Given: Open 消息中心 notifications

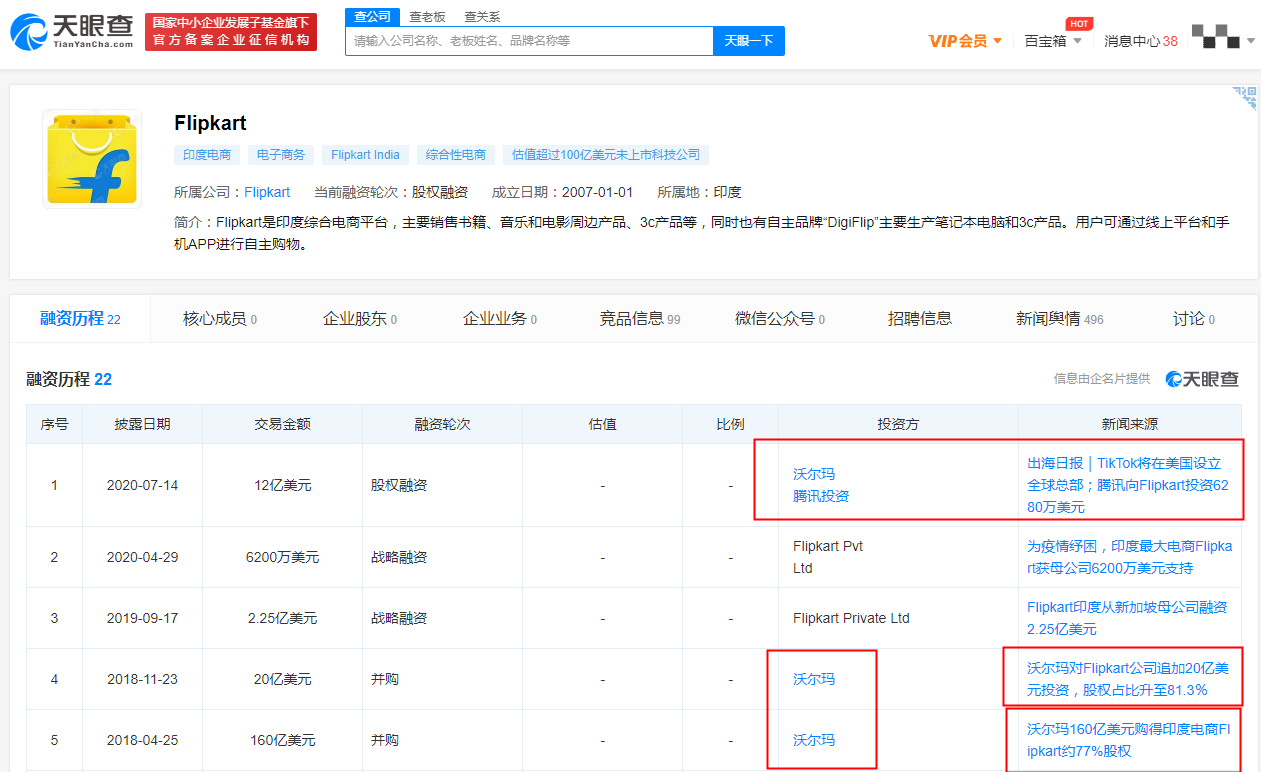Looking at the screenshot, I should [x=1141, y=41].
